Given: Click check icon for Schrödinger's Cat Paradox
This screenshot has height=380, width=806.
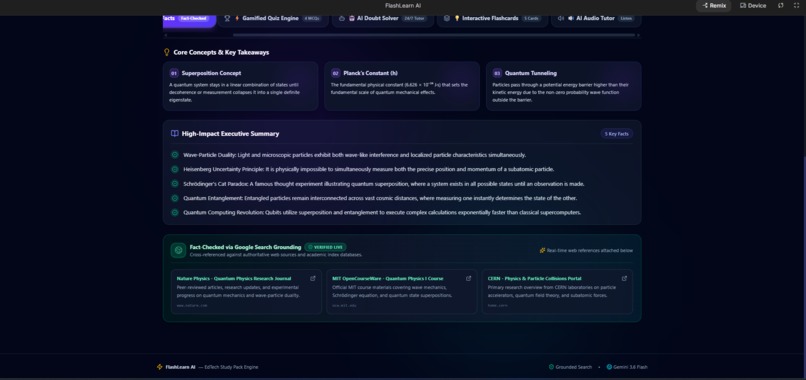Looking at the screenshot, I should click(175, 184).
